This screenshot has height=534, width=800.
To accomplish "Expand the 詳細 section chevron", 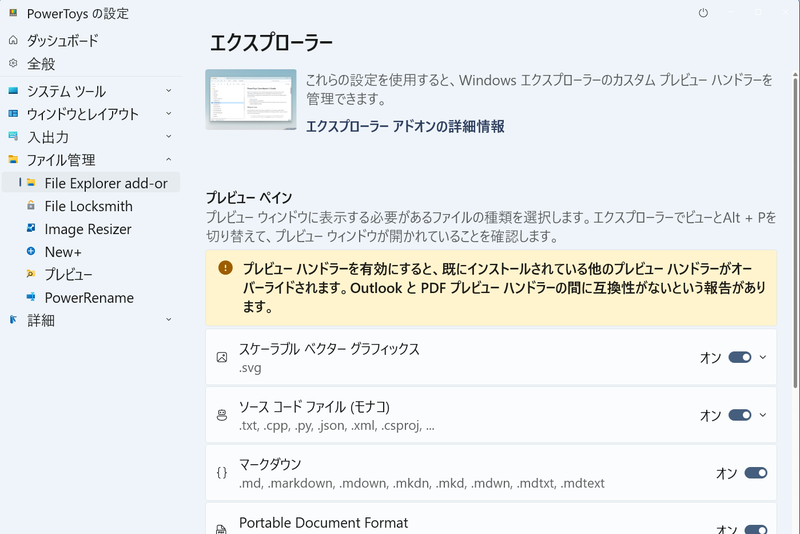I will point(168,320).
